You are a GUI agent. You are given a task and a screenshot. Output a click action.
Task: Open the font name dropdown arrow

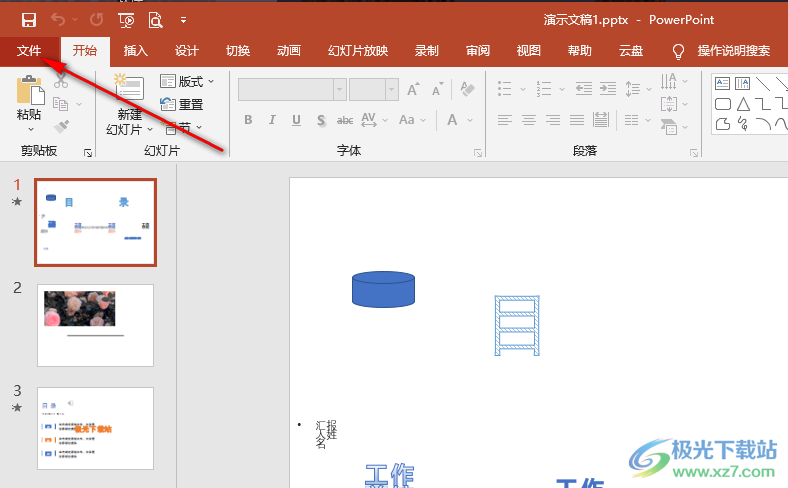(x=340, y=89)
